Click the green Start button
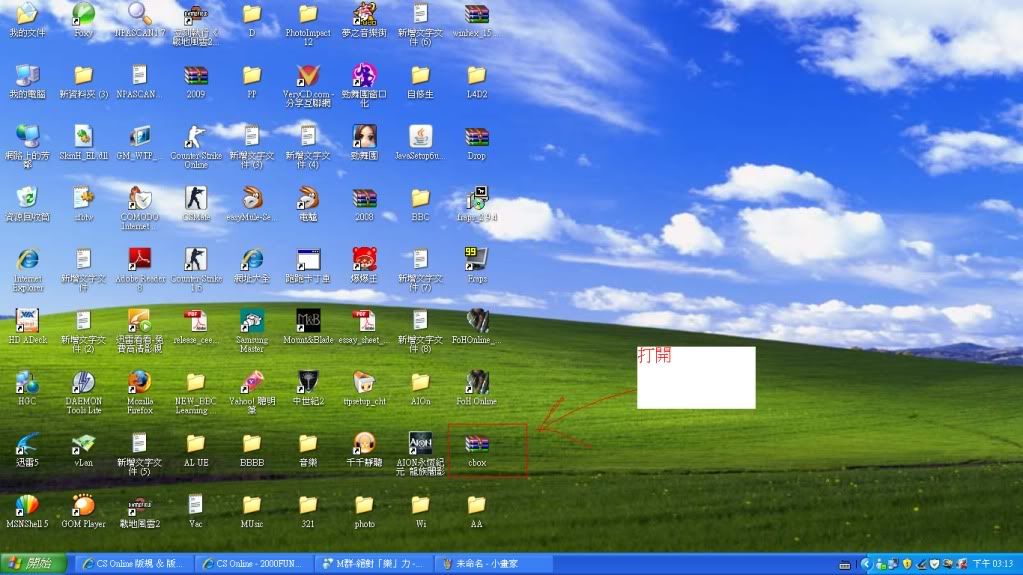The width and height of the screenshot is (1023, 575). click(x=34, y=564)
